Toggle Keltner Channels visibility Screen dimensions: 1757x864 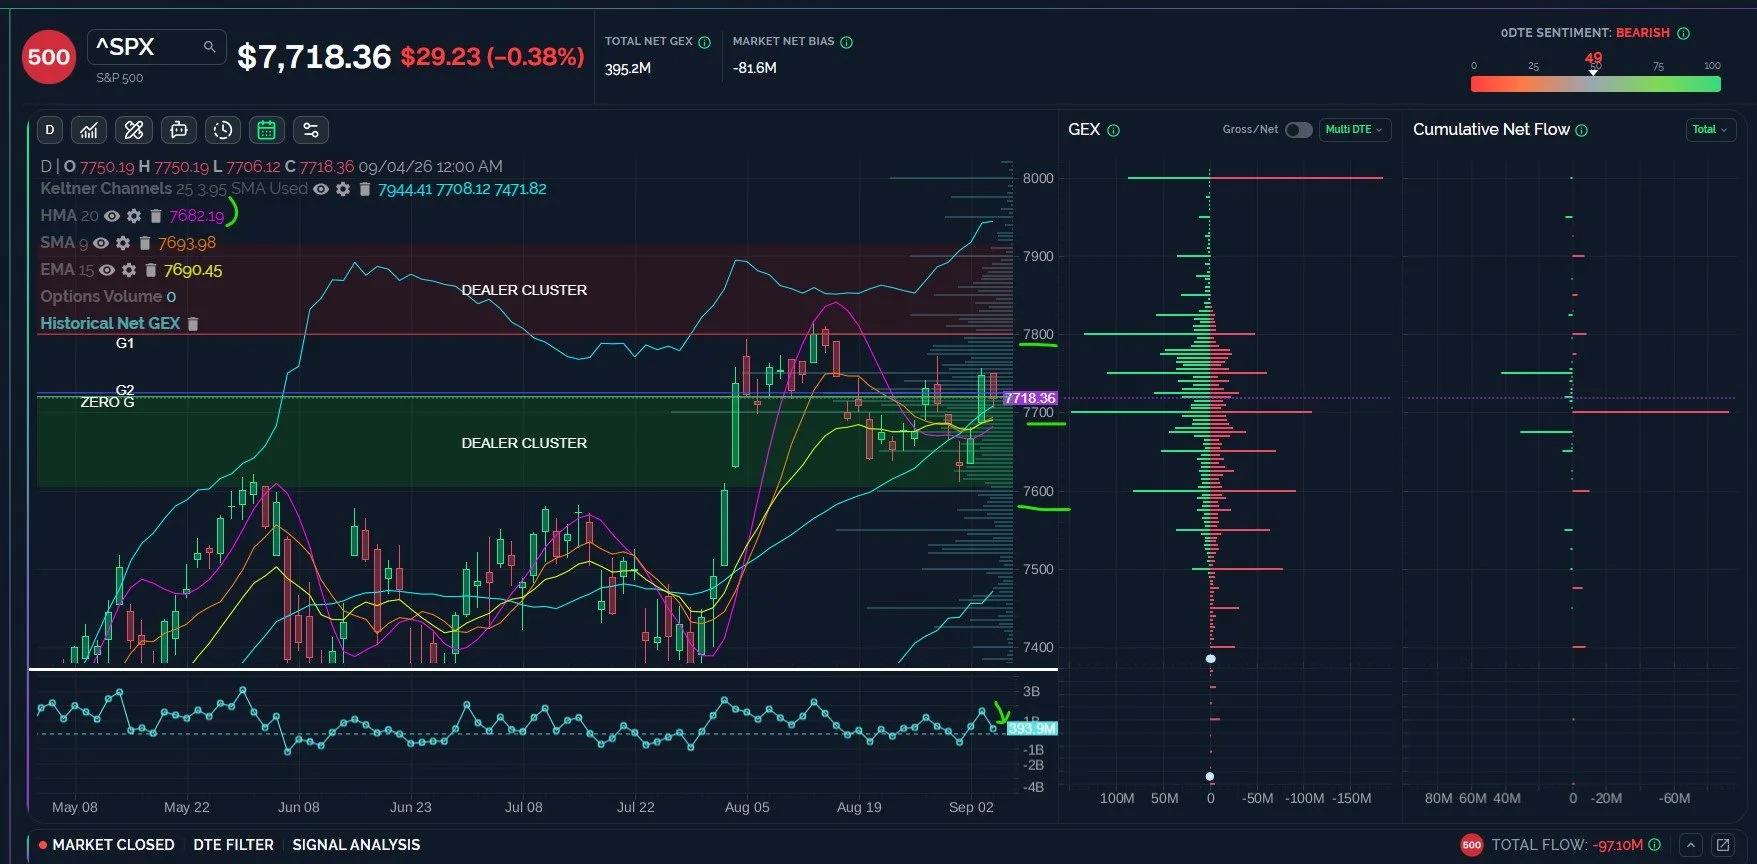pos(321,189)
